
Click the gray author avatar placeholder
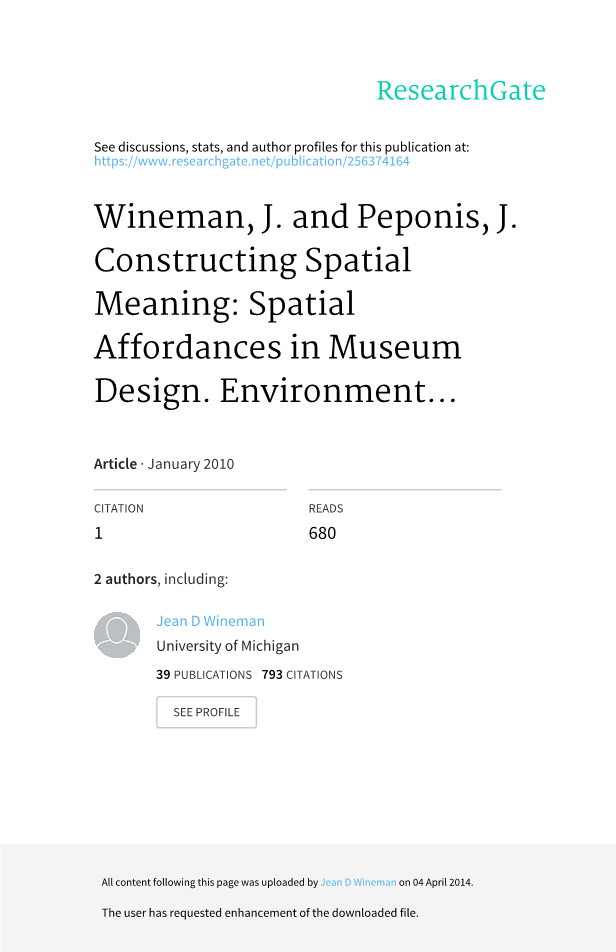pos(117,635)
